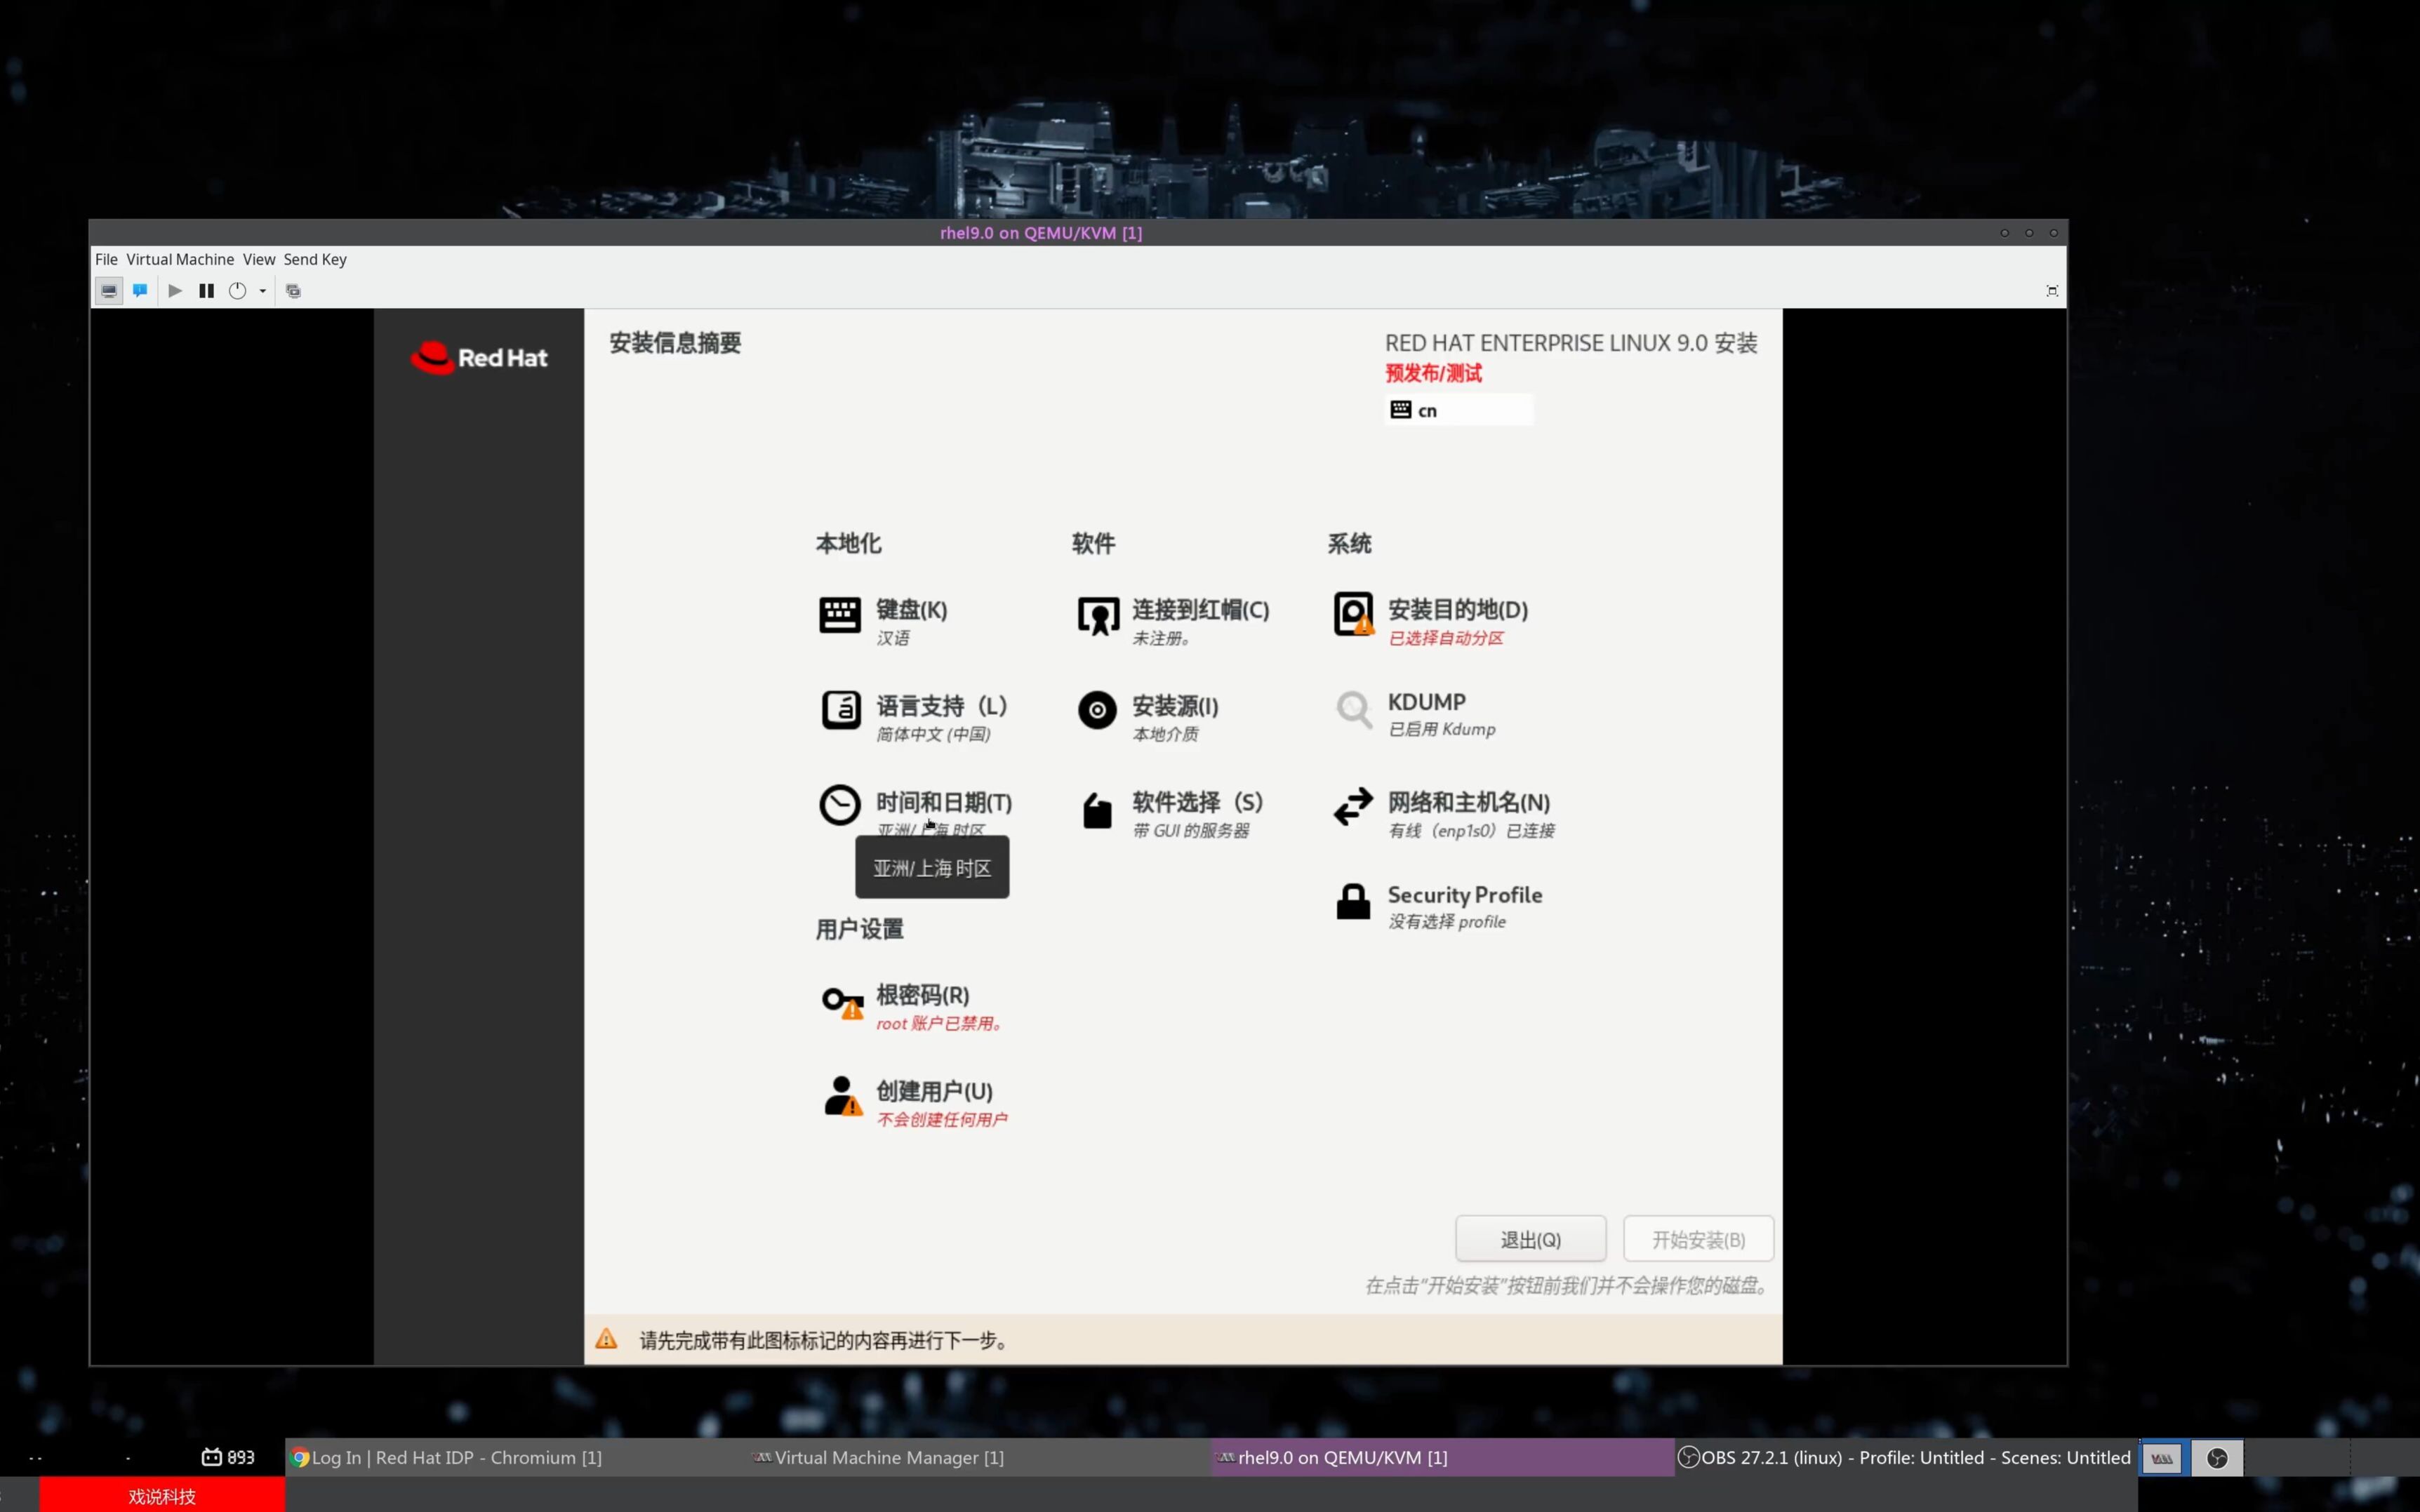Open language support (语言支持) icon

(840, 710)
